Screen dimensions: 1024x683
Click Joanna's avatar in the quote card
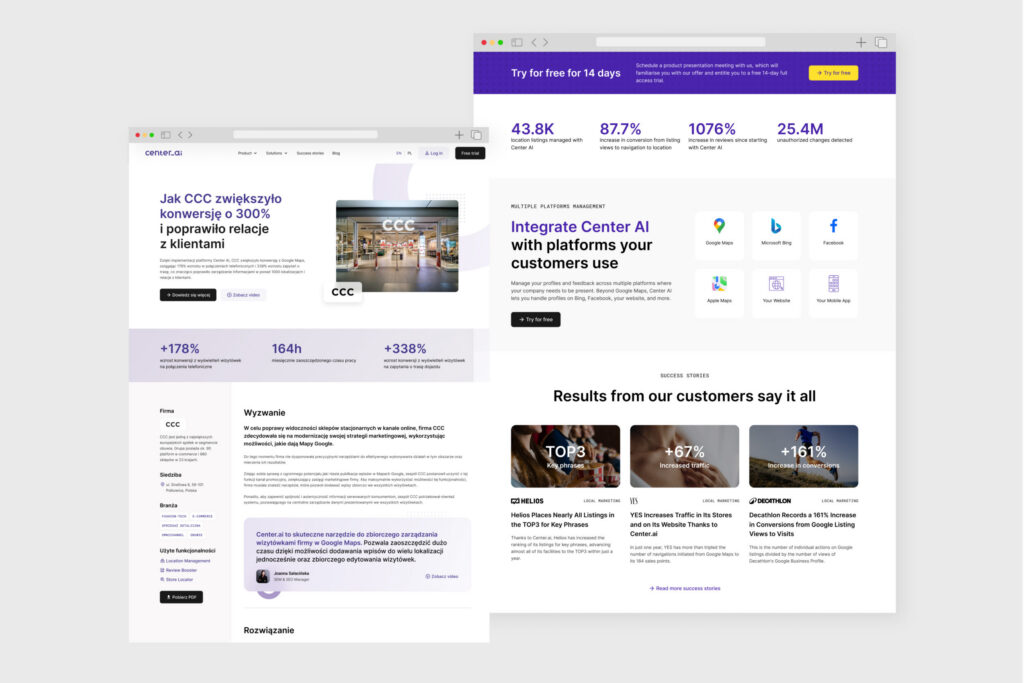[263, 576]
